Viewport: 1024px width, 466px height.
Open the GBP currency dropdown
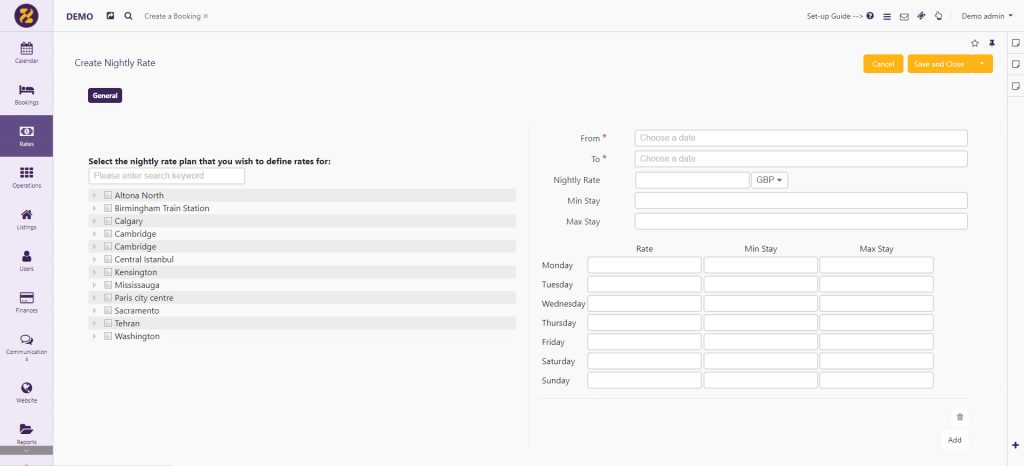tap(769, 180)
